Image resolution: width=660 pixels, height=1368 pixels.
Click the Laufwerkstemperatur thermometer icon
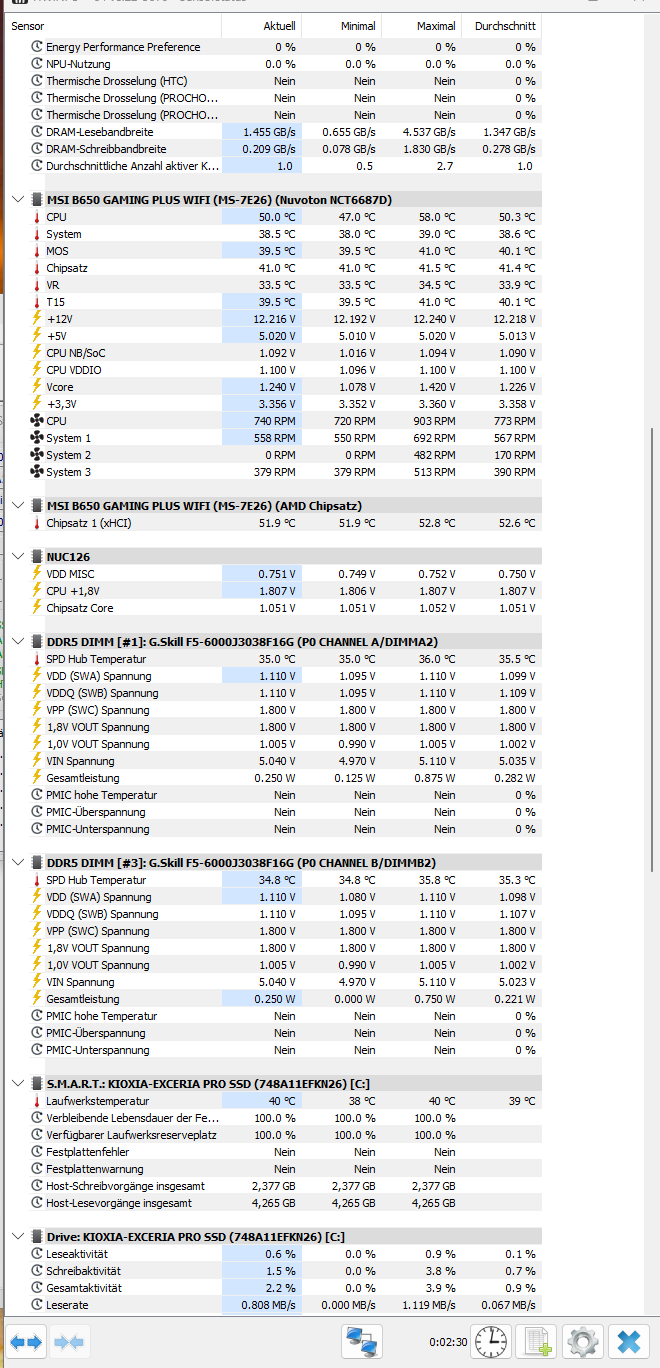(38, 1101)
